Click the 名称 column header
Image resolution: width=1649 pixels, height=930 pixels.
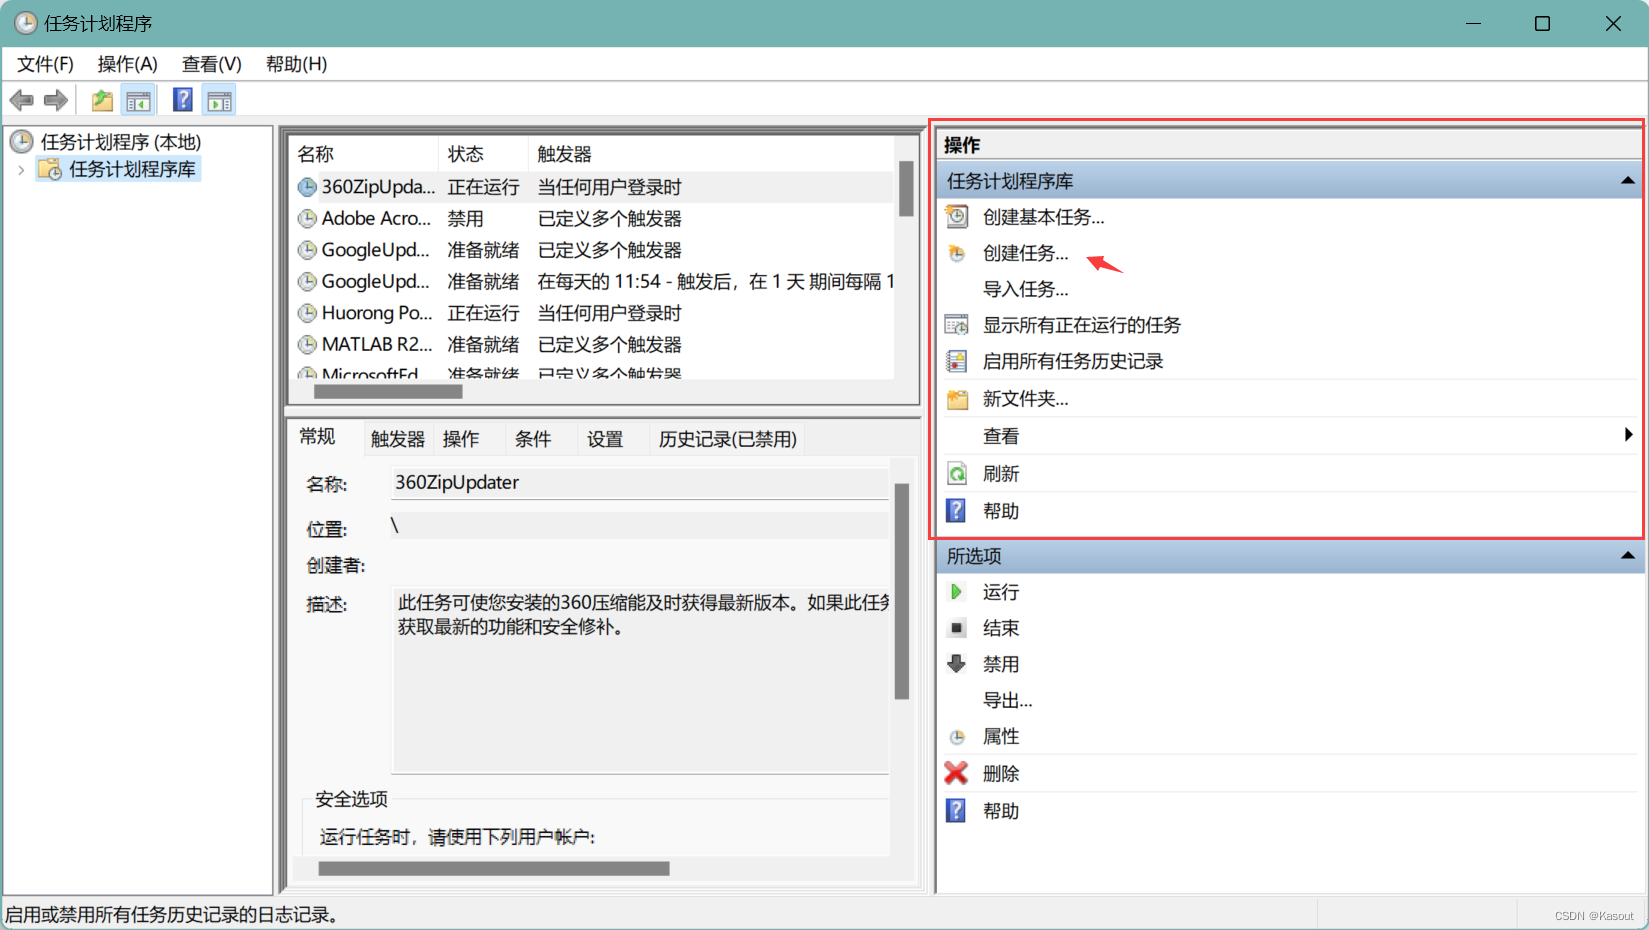[364, 154]
